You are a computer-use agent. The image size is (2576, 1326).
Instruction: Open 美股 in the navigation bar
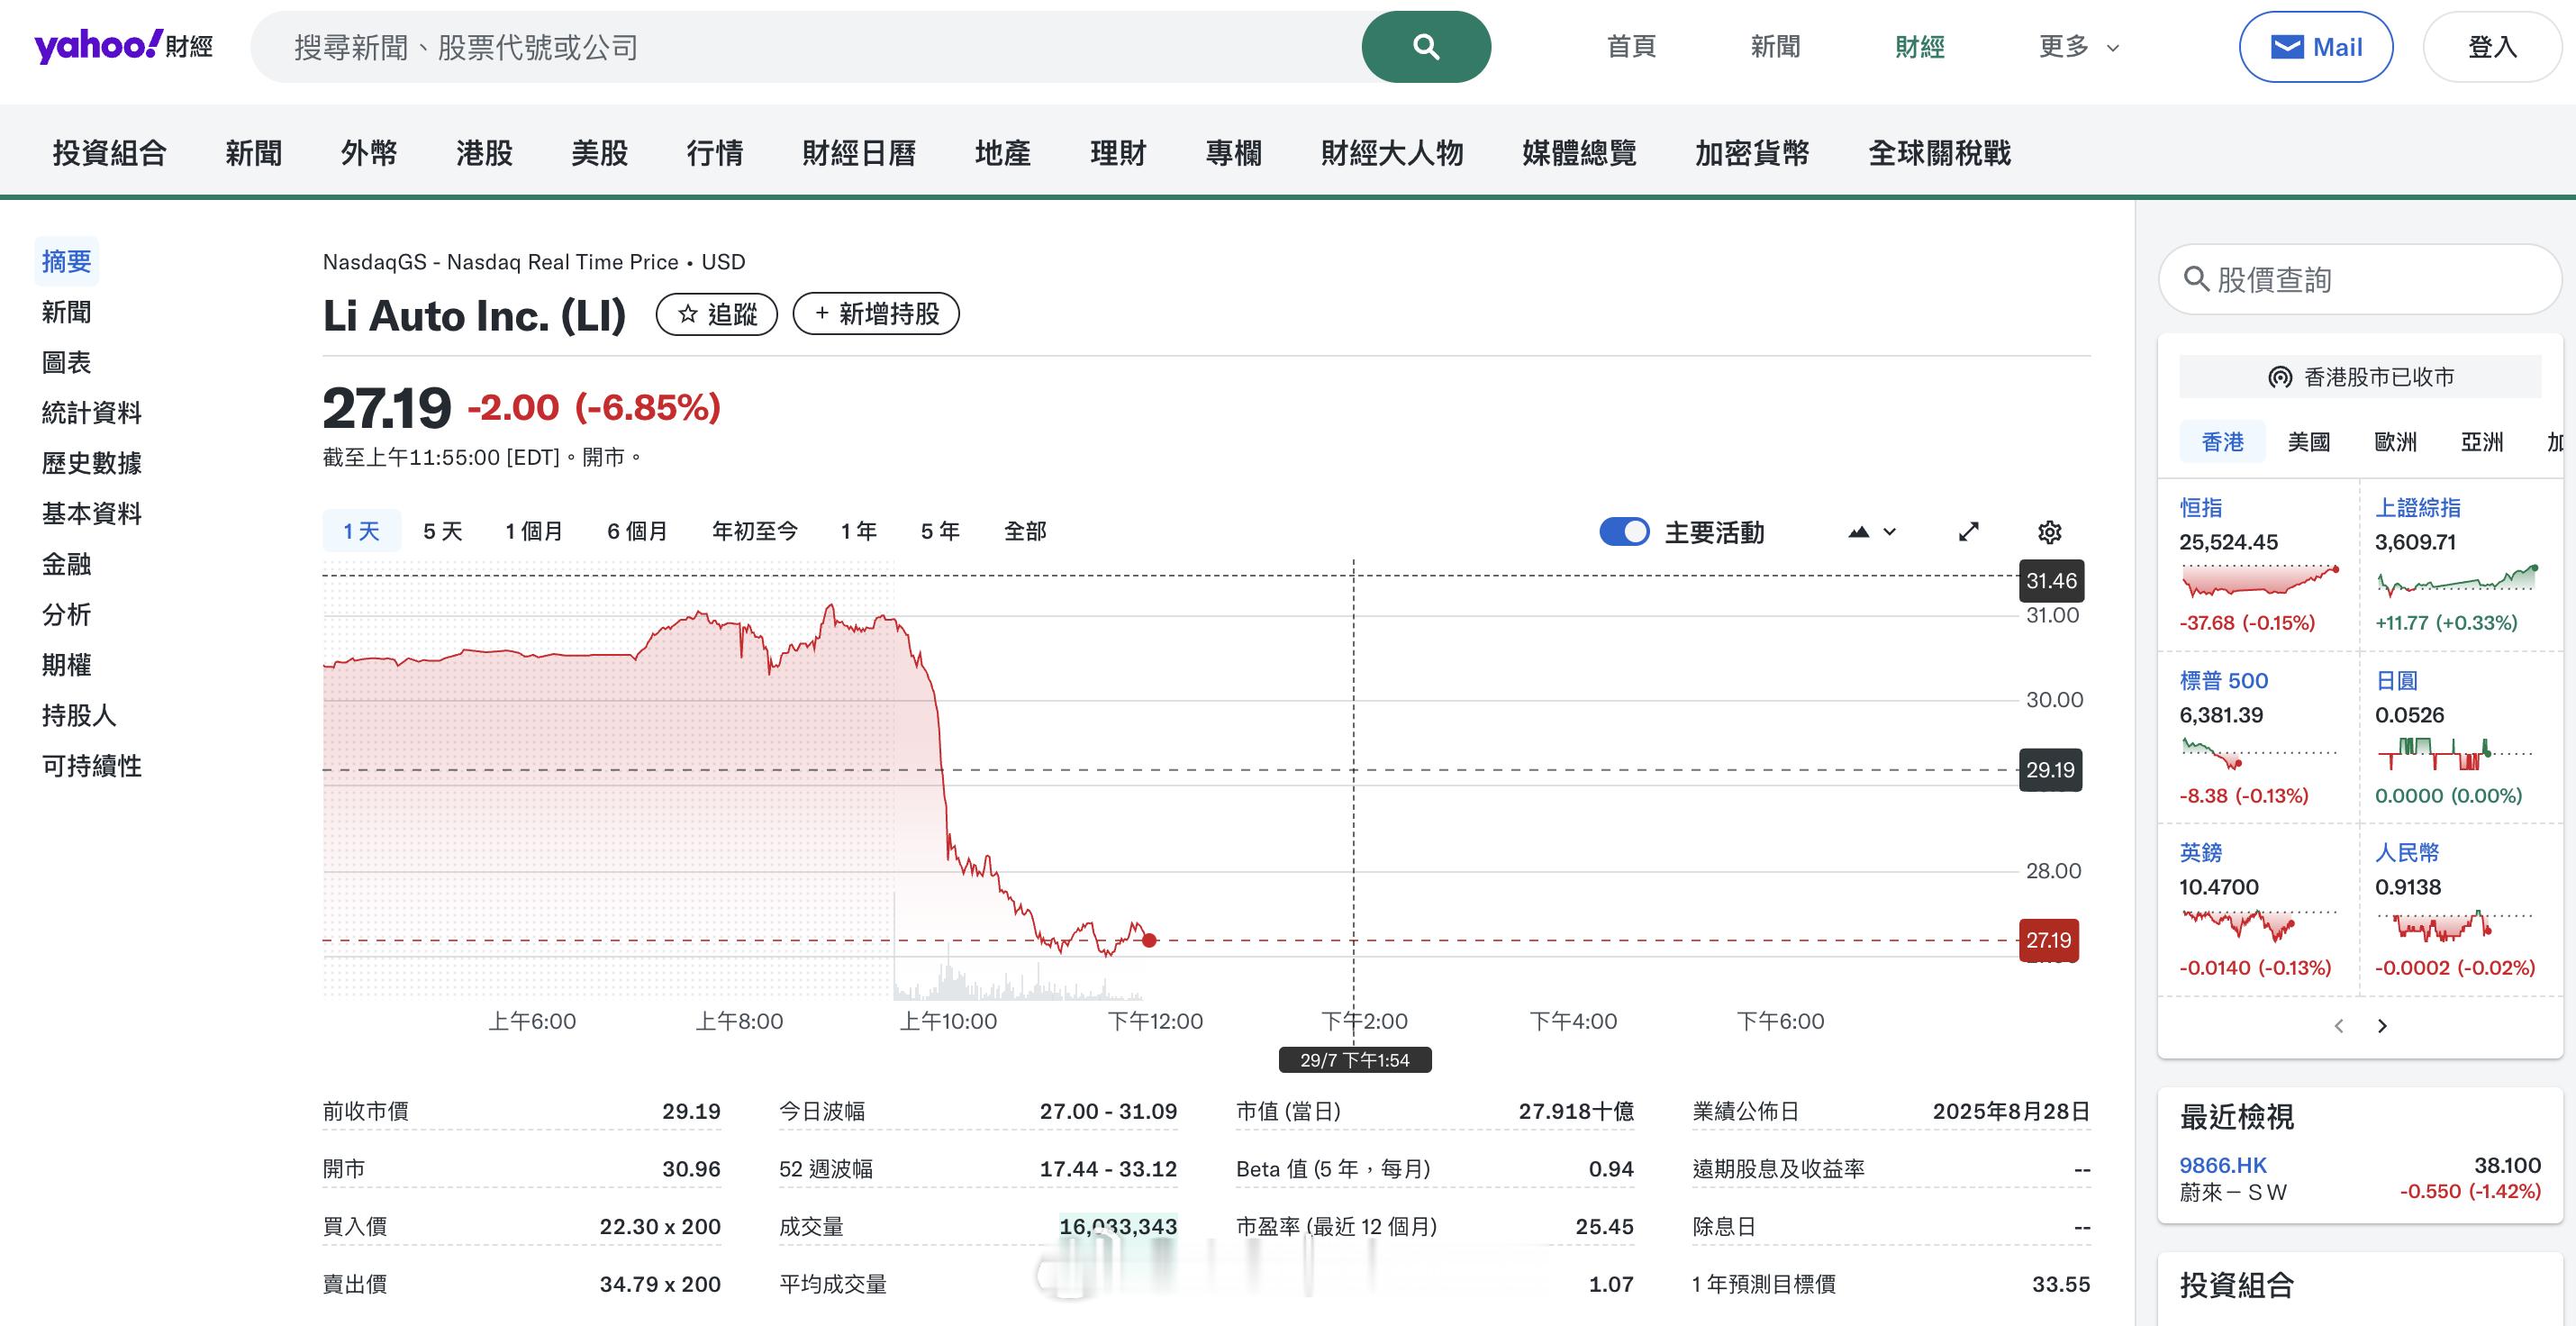pos(600,153)
